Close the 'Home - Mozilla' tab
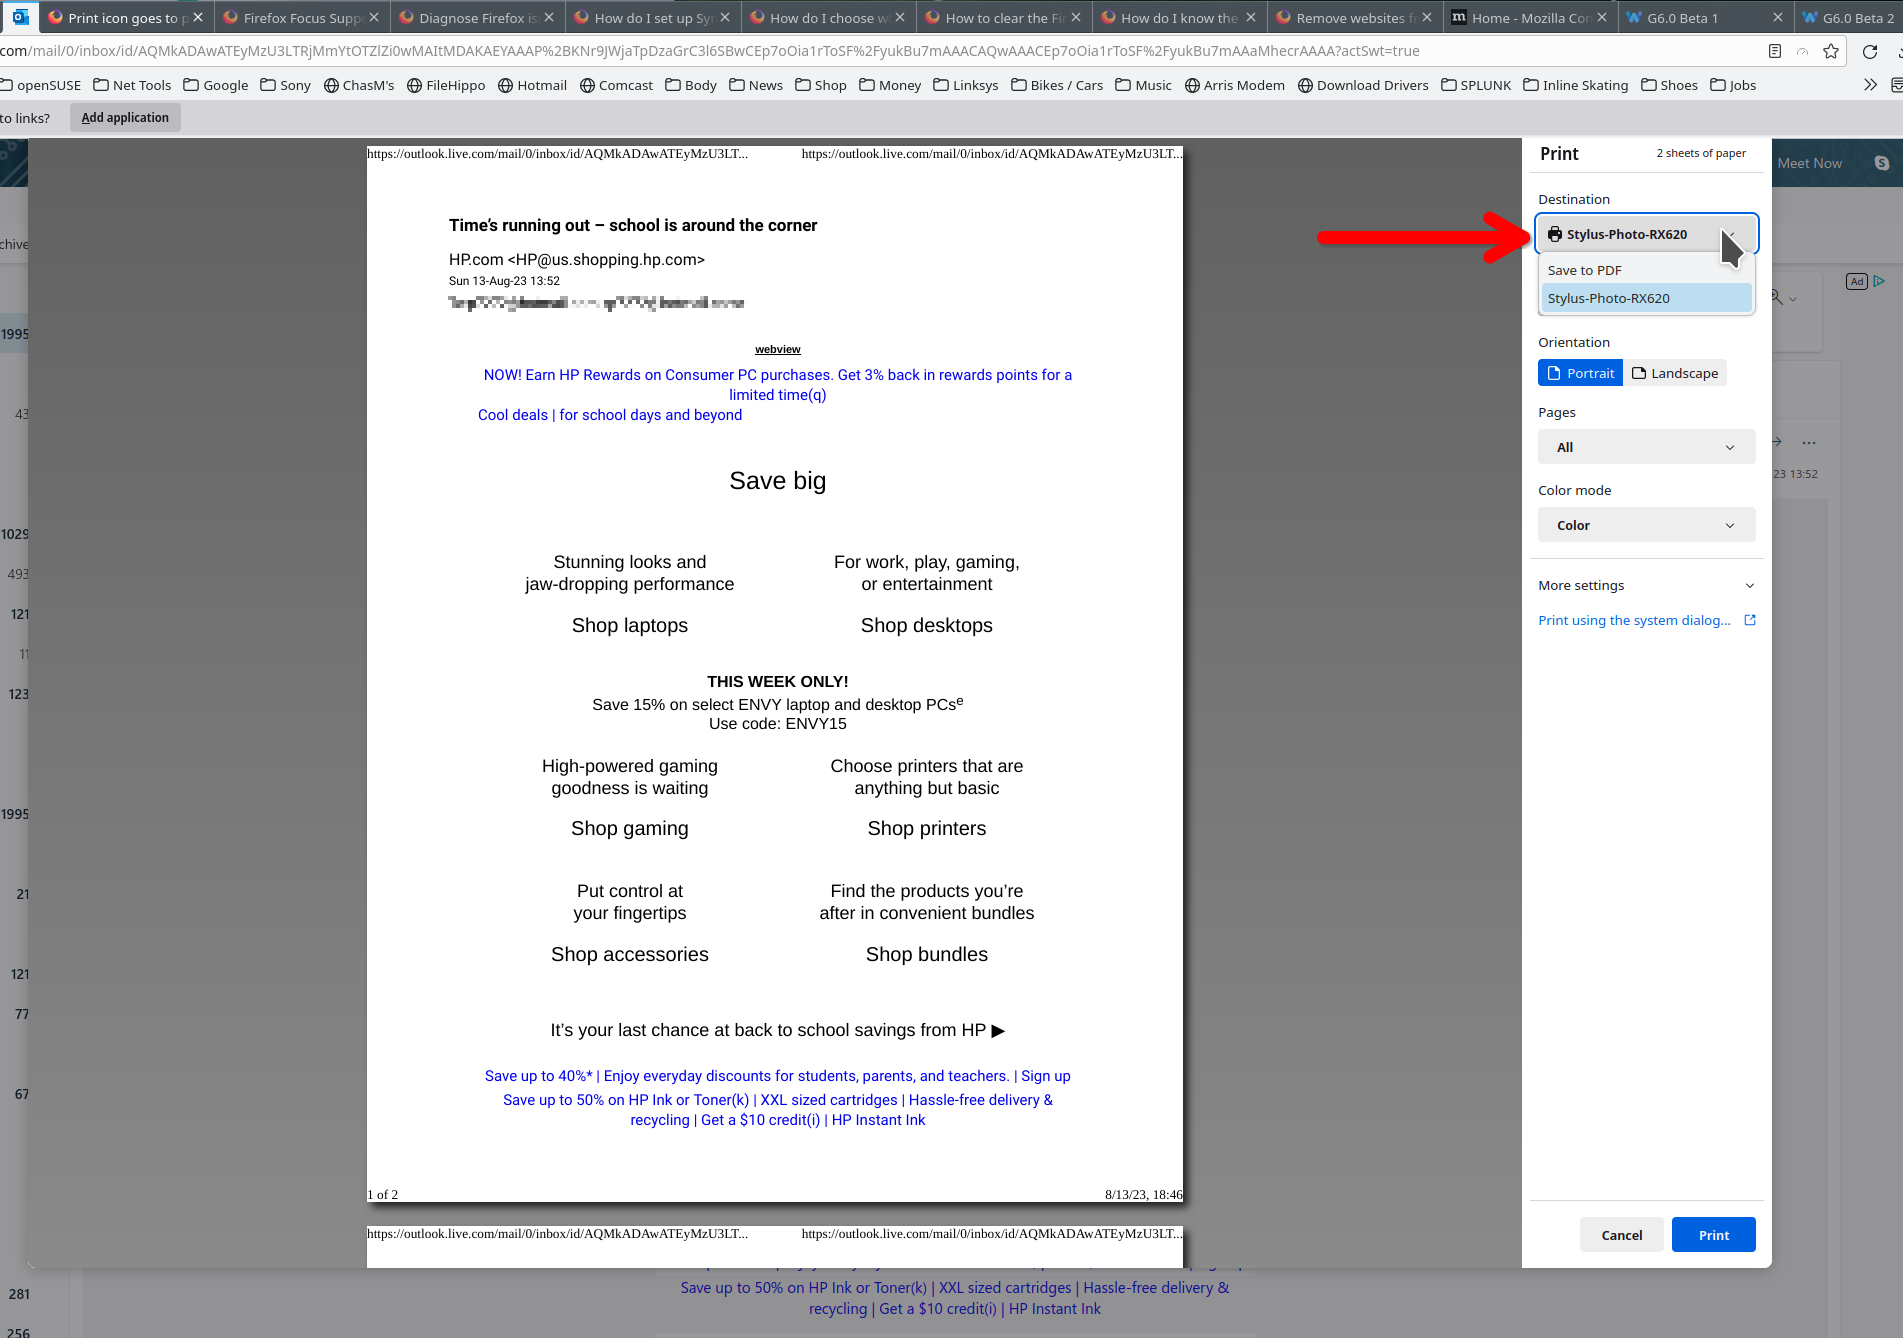Image resolution: width=1903 pixels, height=1338 pixels. point(1602,17)
